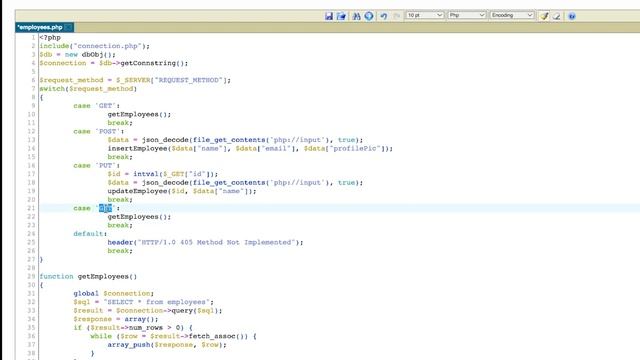Open the blue Help icon
The image size is (640, 360).
coord(572,16)
